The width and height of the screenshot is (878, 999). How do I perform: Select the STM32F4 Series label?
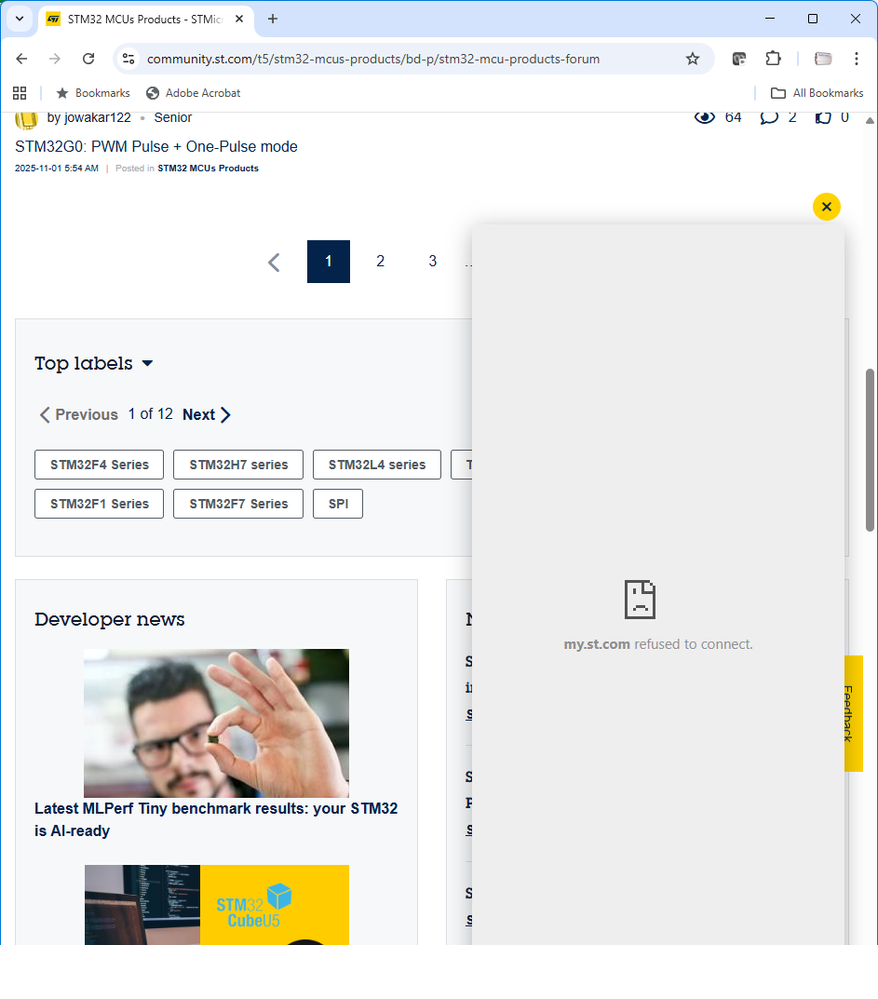99,464
